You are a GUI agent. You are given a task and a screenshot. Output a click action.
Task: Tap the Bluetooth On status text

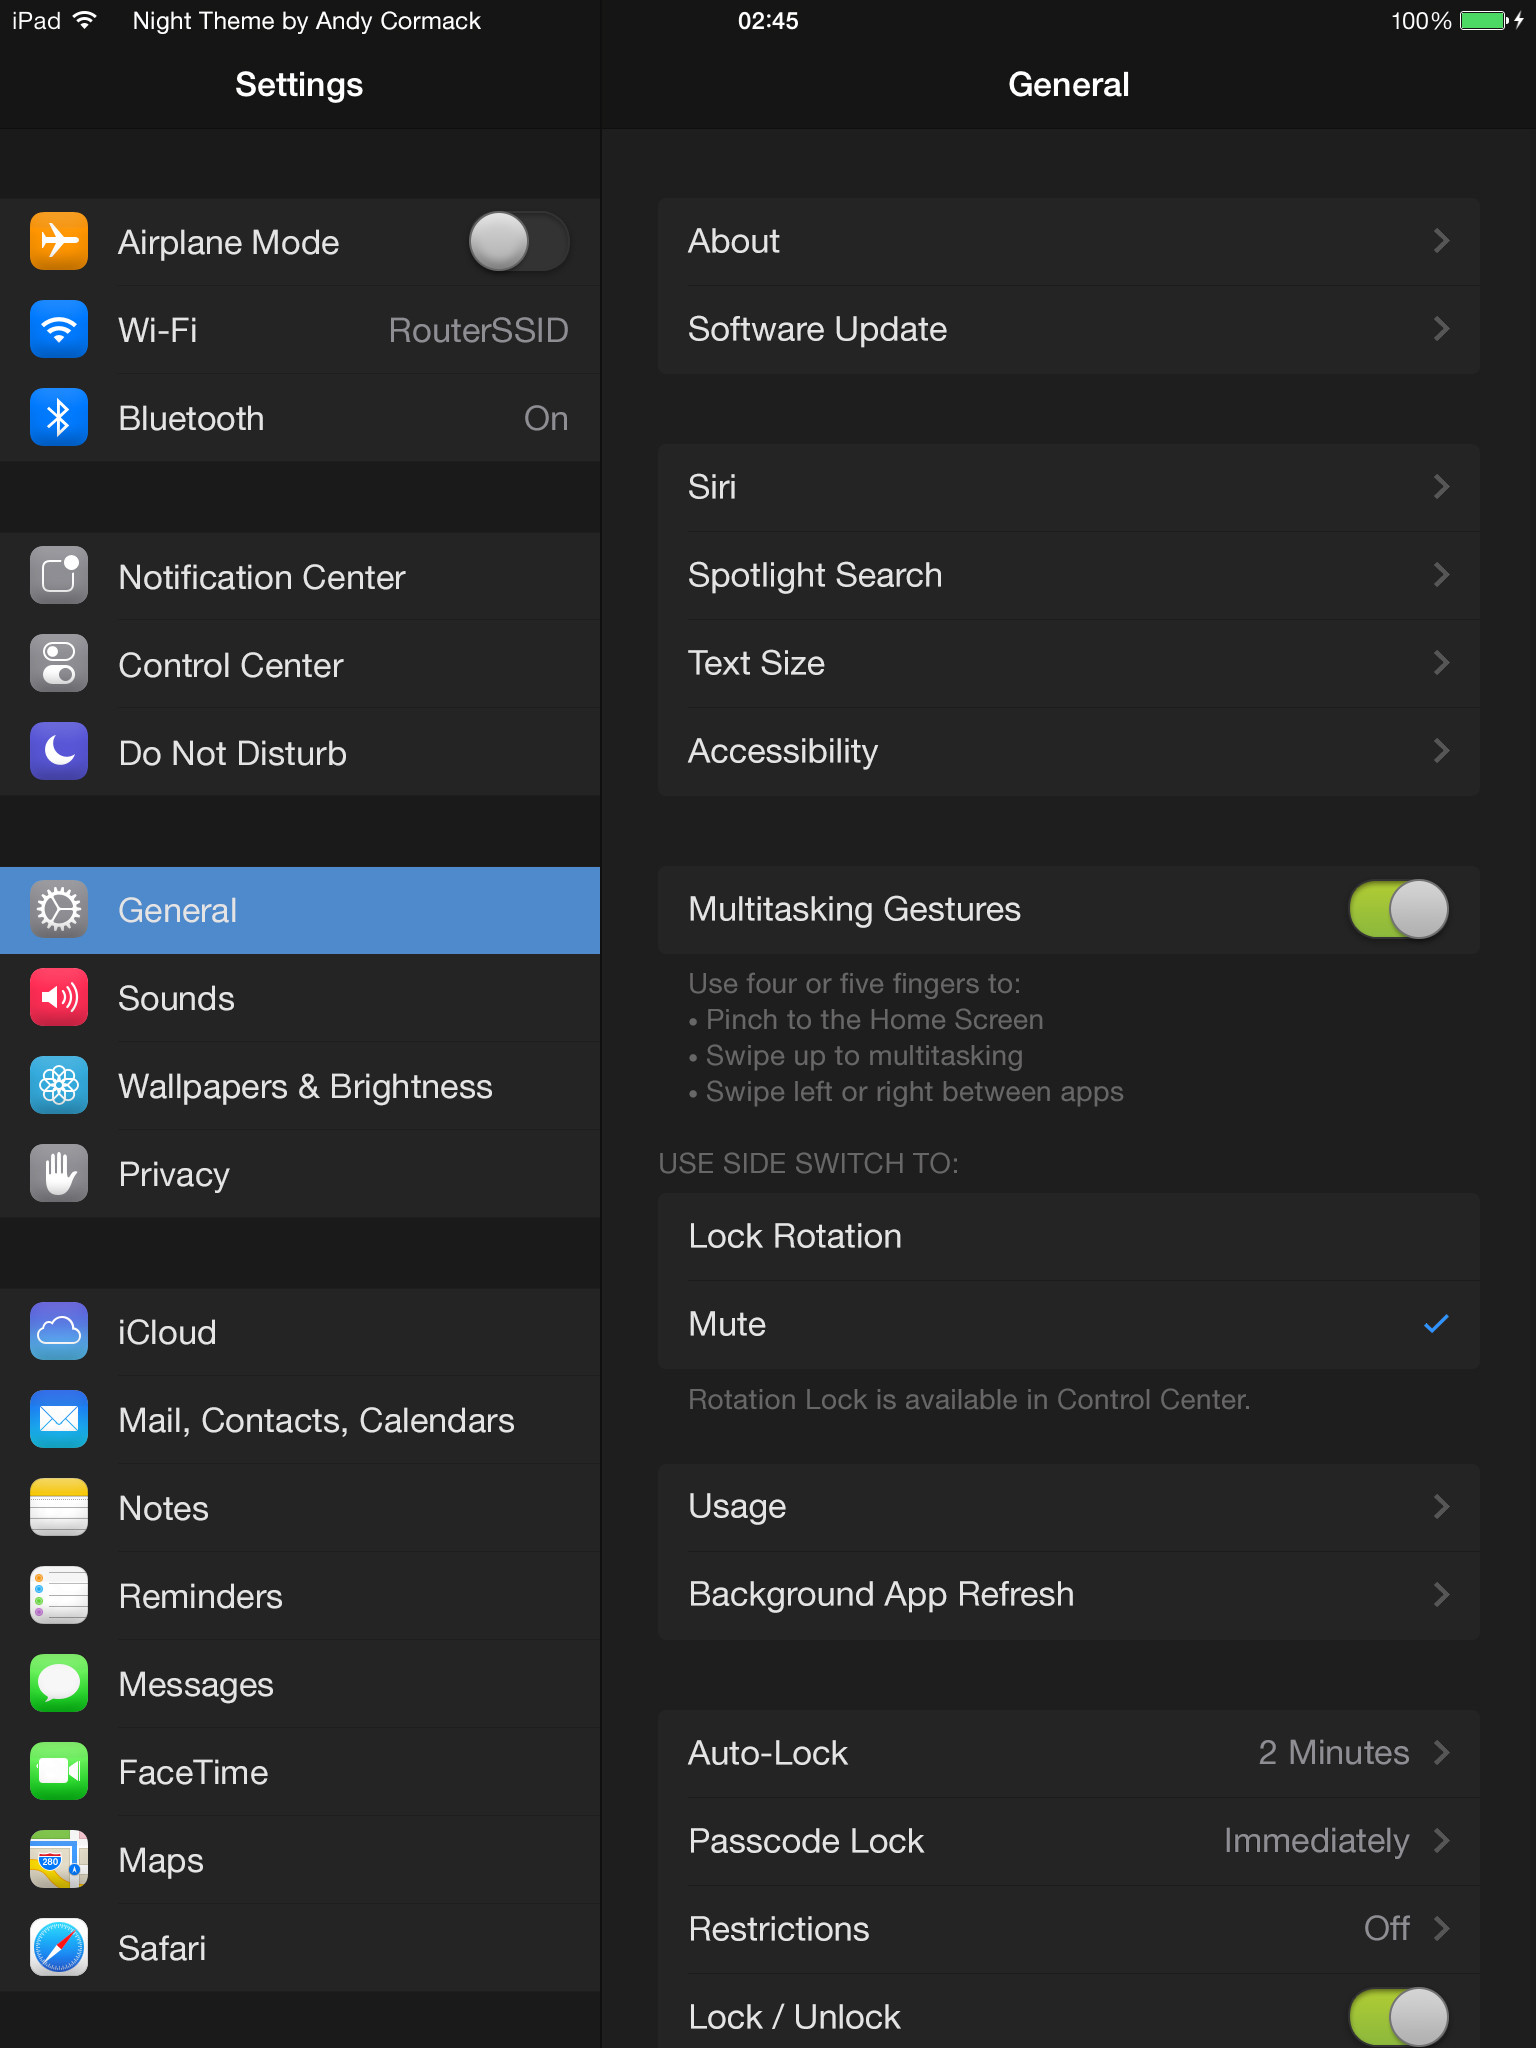click(x=546, y=418)
